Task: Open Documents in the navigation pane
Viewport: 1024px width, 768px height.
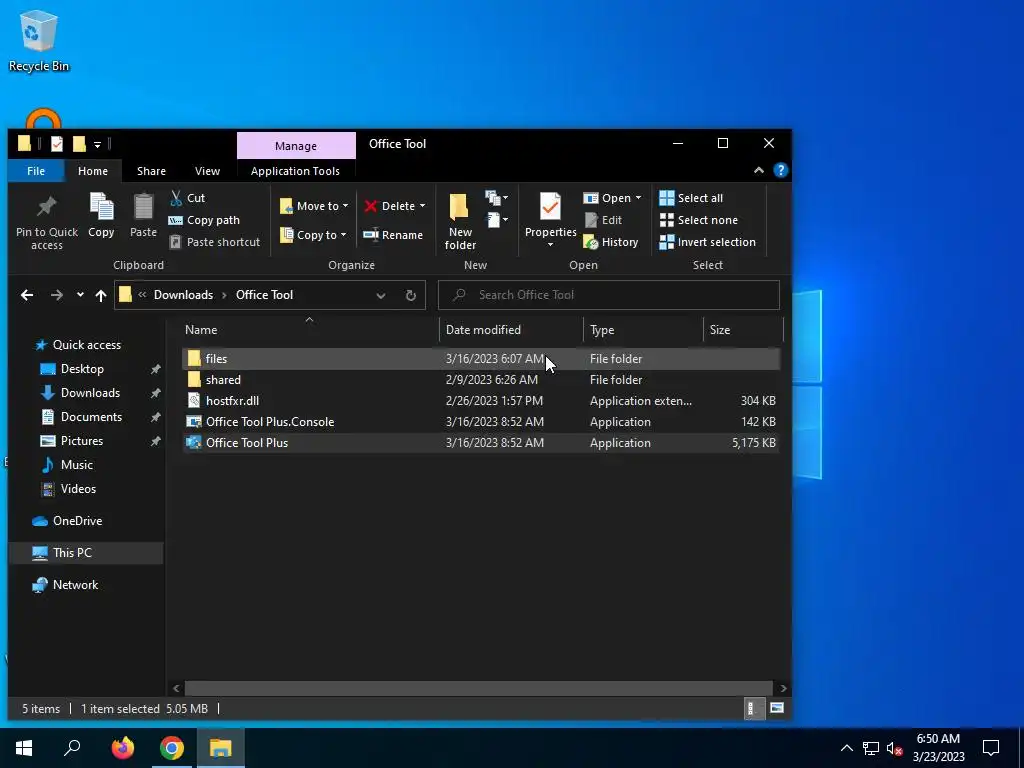Action: [x=91, y=417]
